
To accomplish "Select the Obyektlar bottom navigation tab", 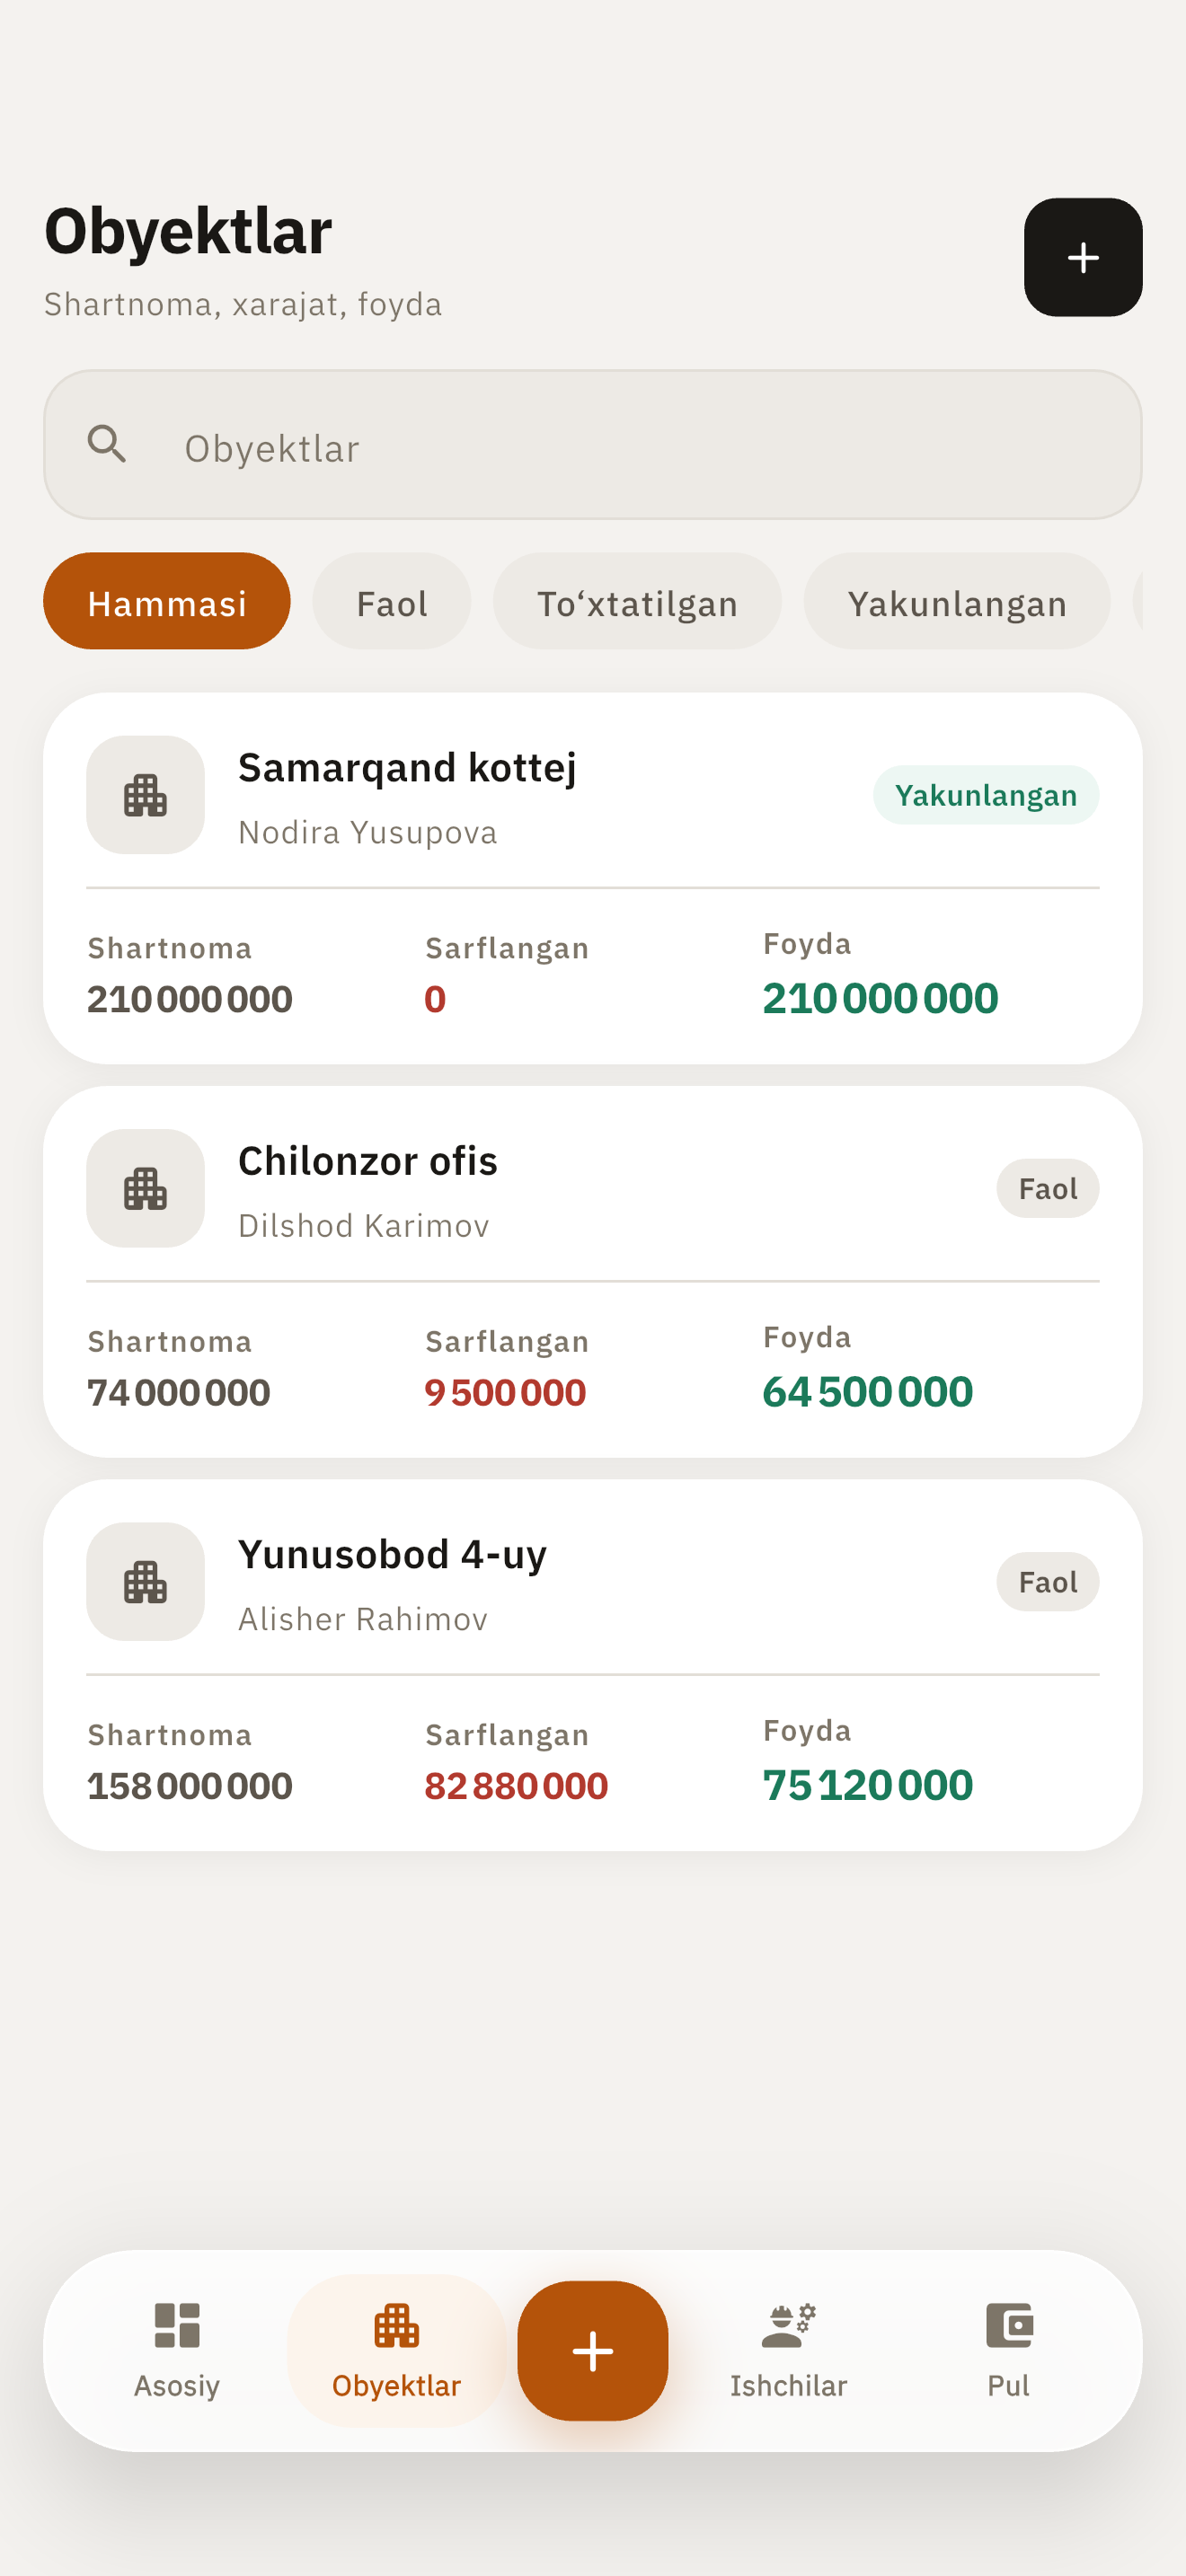I will 397,2350.
